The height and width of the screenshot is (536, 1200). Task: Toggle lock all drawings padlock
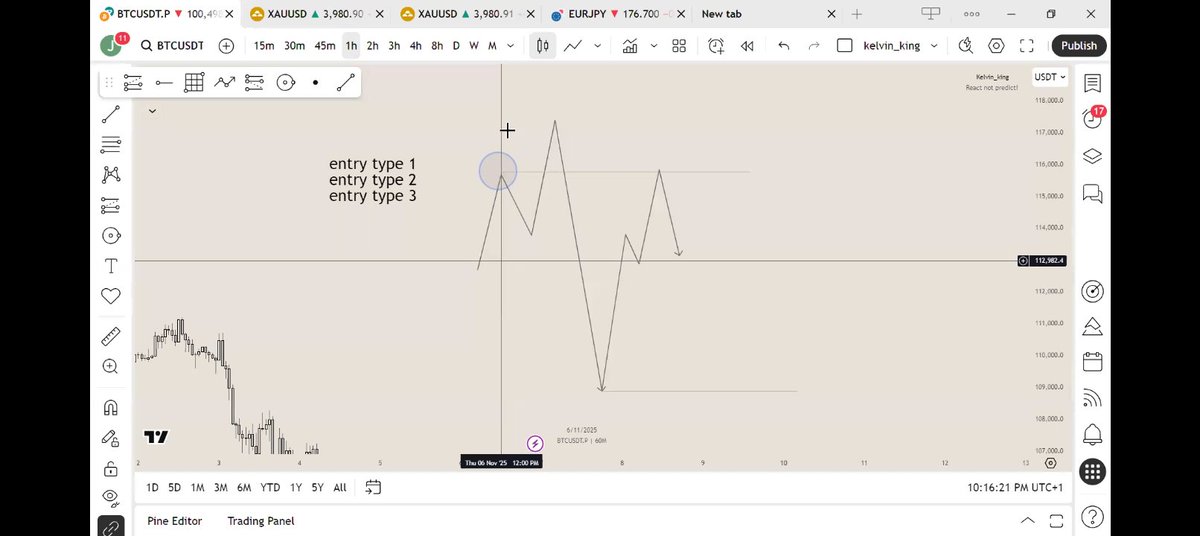pos(111,468)
